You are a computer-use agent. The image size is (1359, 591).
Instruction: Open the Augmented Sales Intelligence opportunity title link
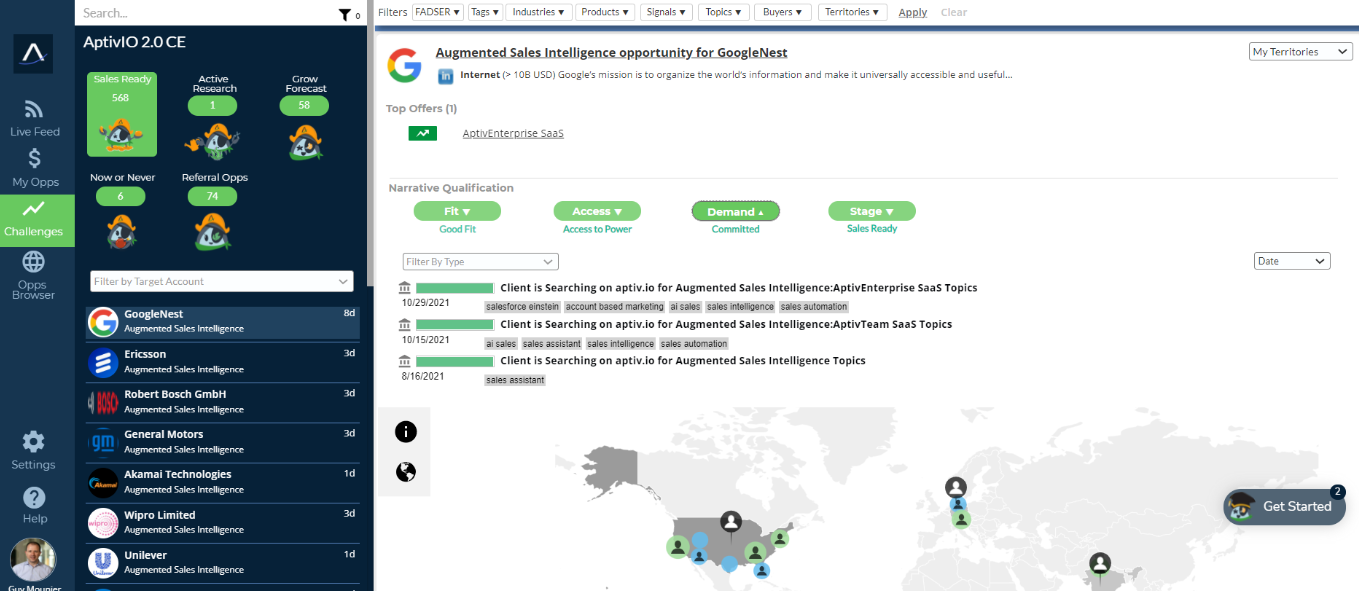click(x=612, y=52)
